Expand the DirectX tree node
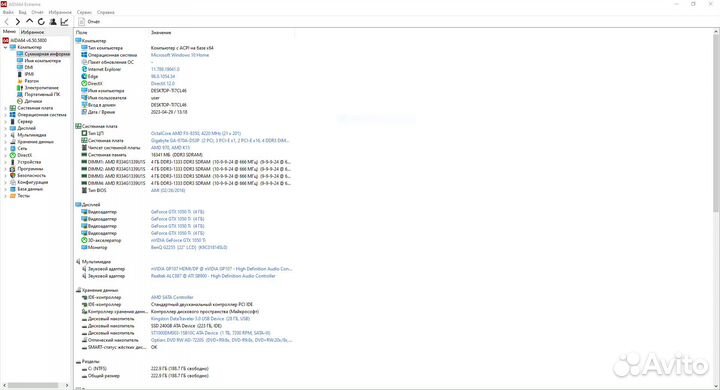Screen dimensions: 720x390 point(6,155)
